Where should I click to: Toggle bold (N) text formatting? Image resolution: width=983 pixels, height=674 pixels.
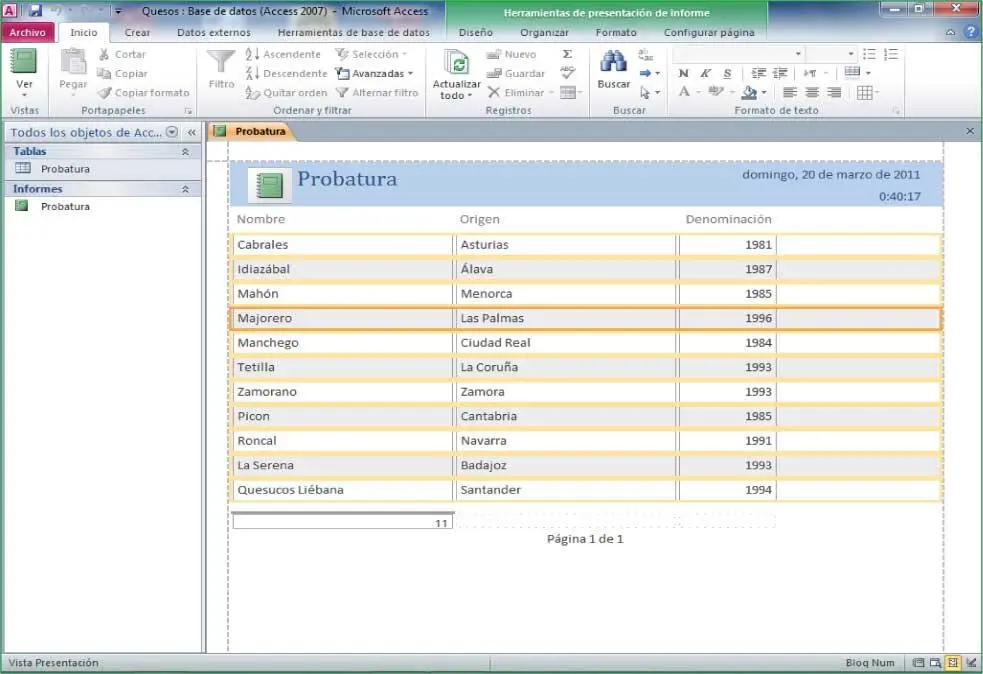point(683,73)
